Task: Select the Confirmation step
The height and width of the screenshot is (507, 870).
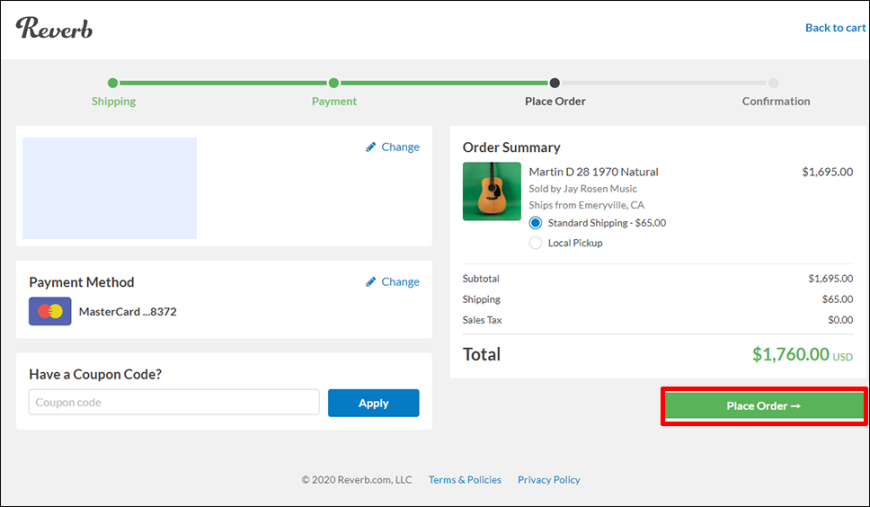Action: point(776,101)
